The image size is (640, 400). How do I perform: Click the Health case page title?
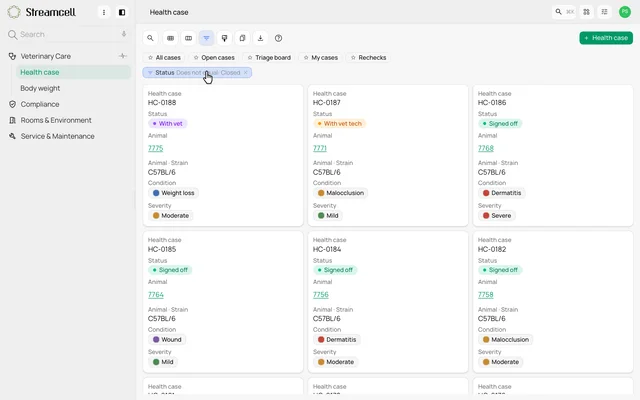click(x=169, y=12)
